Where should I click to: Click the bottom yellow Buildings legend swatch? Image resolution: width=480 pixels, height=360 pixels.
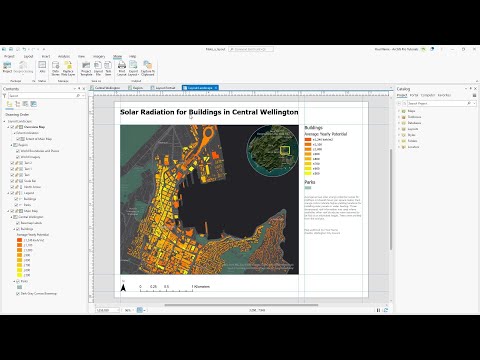[x=308, y=173]
